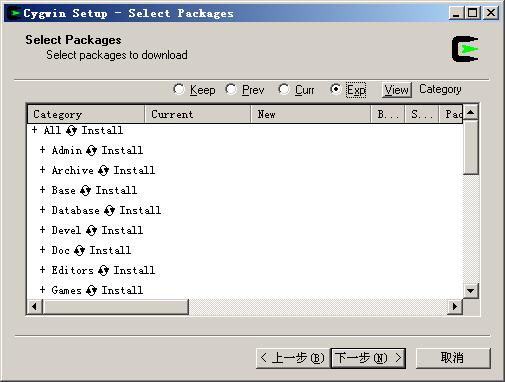Click the Category column header
Image resolution: width=505 pixels, height=382 pixels.
tap(86, 114)
